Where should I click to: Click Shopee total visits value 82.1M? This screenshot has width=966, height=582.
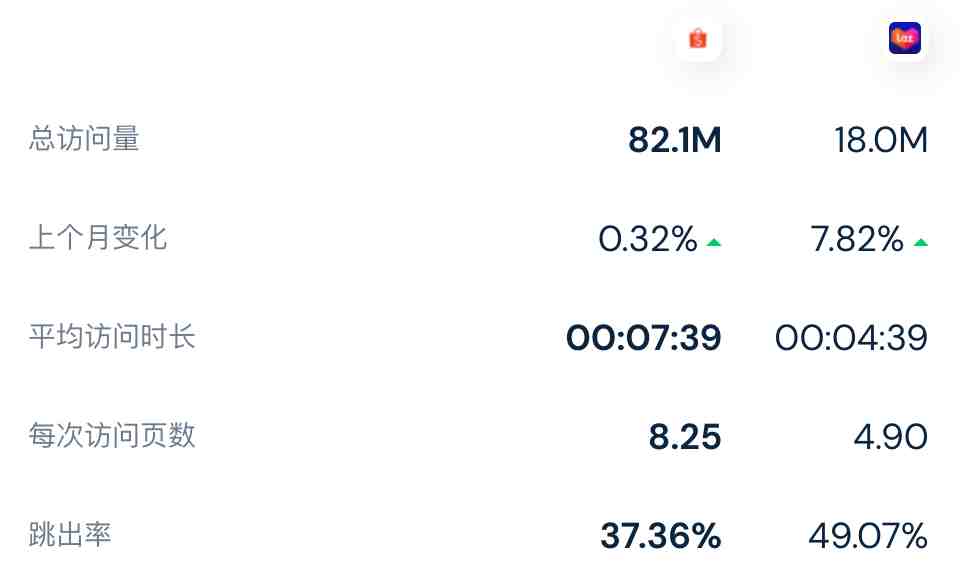point(675,140)
